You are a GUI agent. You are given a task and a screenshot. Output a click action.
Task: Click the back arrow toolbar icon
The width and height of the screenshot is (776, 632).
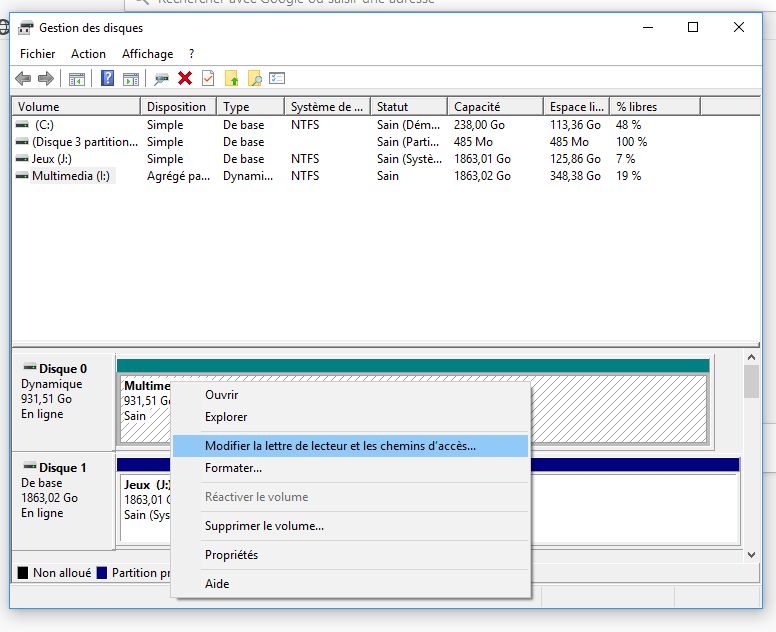coord(23,78)
